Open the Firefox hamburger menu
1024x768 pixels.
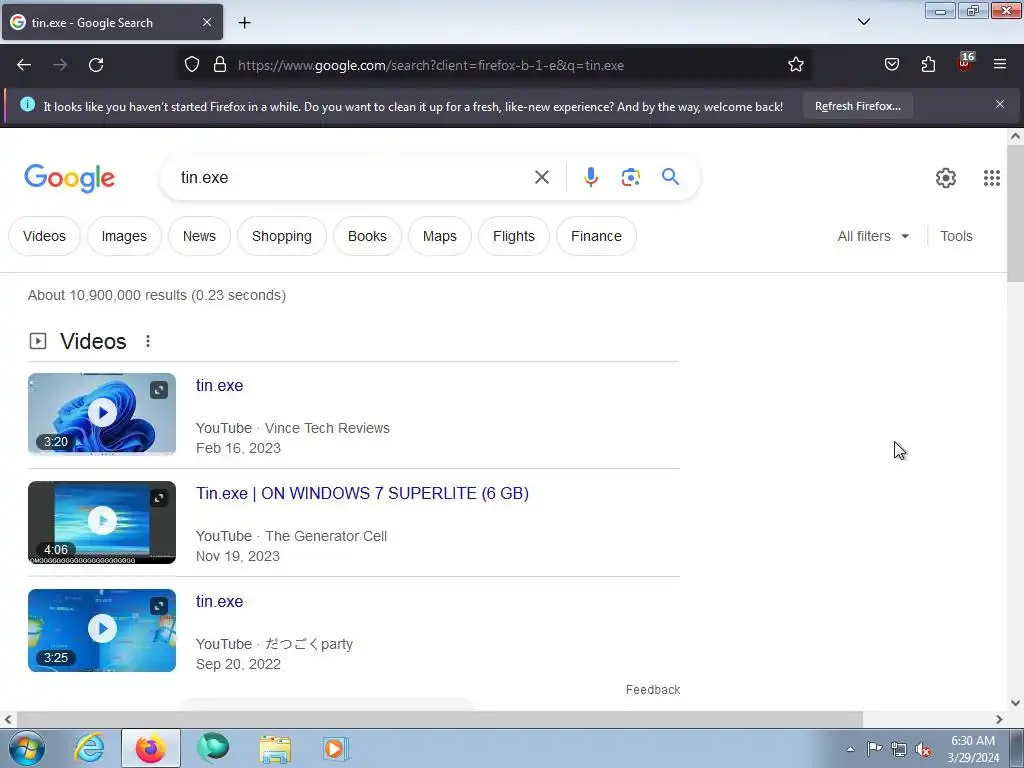point(1000,65)
